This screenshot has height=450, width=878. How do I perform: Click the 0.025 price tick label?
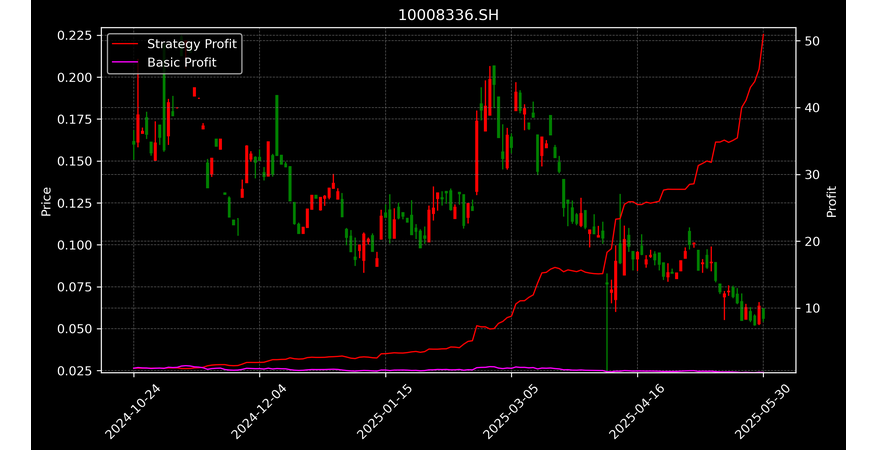tap(74, 371)
